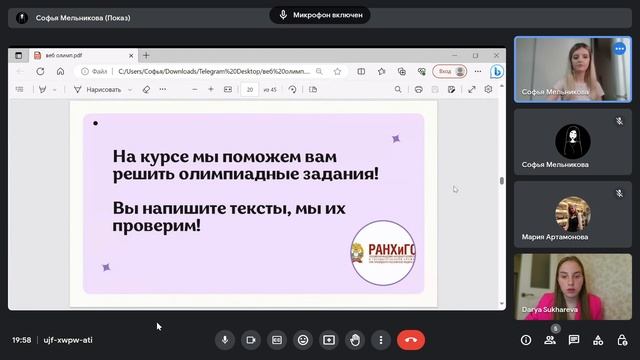Select Мария Артамонова participant tile
The height and width of the screenshot is (360, 640).
point(573,215)
